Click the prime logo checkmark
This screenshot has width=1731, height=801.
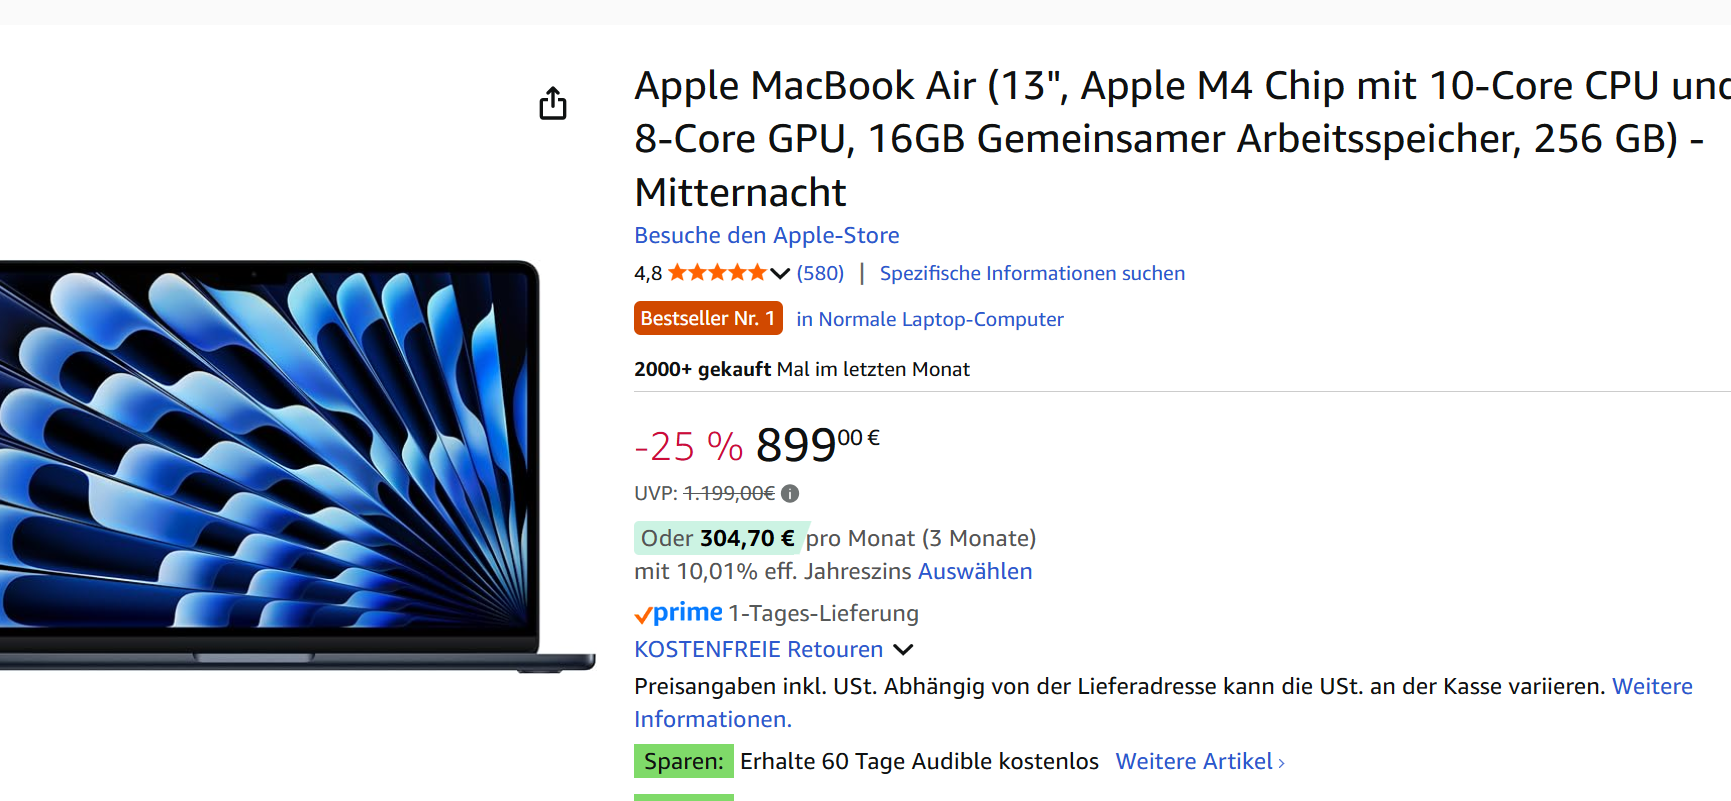pos(643,615)
